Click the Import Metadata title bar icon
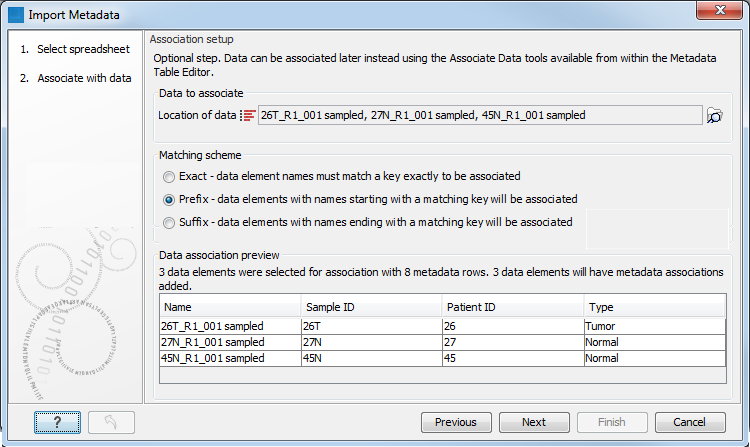 [x=15, y=14]
